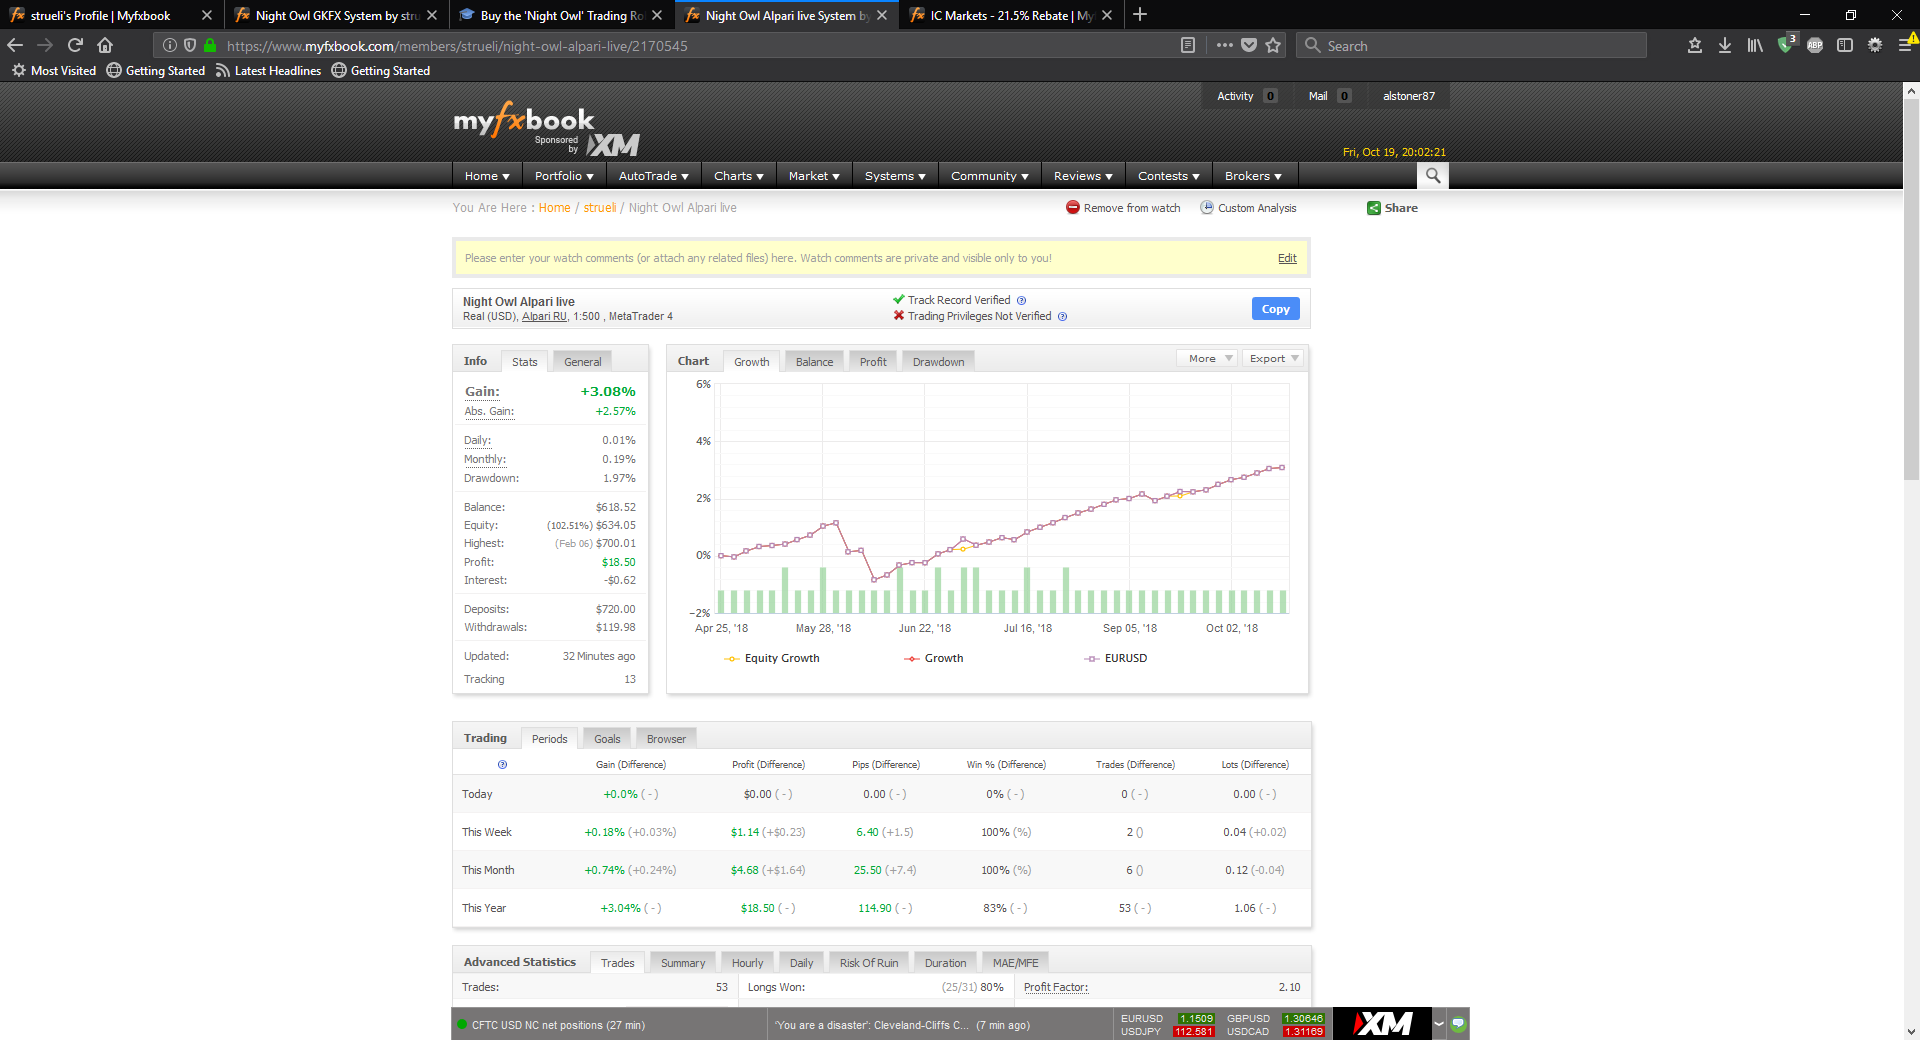Open page actions three-dot menu

click(x=1225, y=45)
